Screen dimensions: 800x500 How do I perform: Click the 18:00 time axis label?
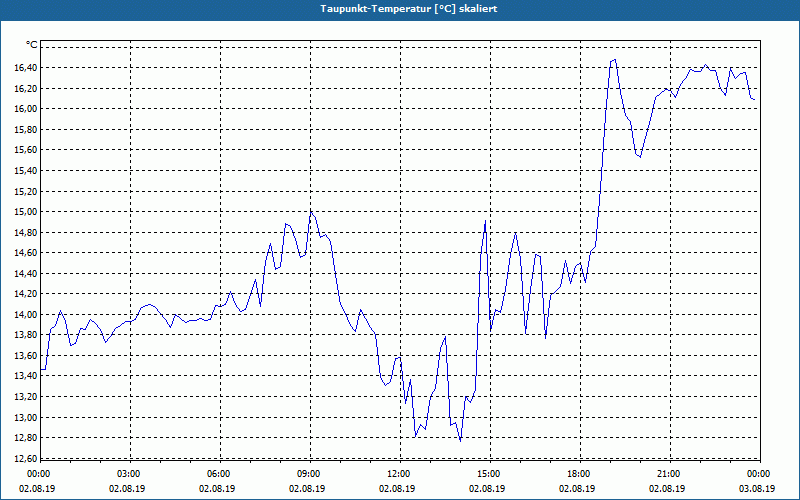point(580,474)
